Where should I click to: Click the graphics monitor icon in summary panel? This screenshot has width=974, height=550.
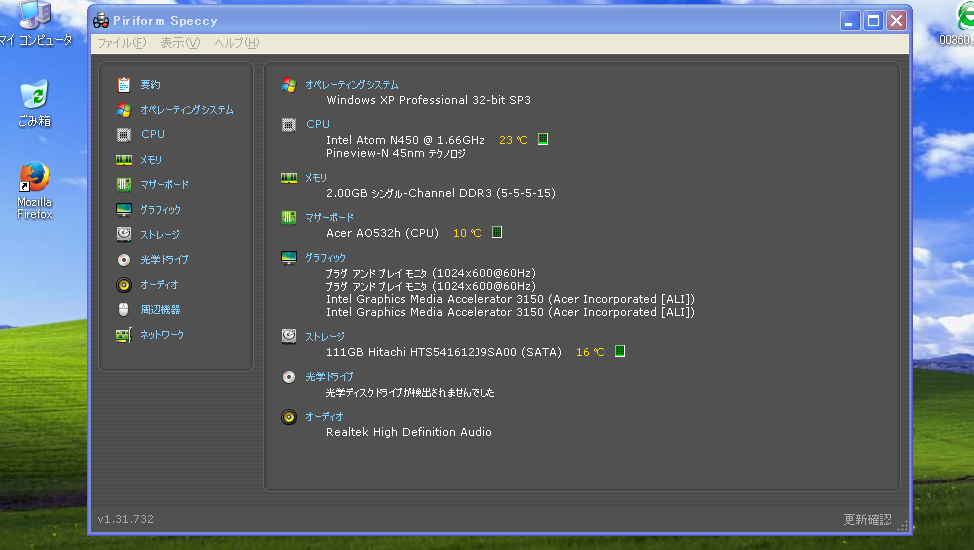pos(289,258)
